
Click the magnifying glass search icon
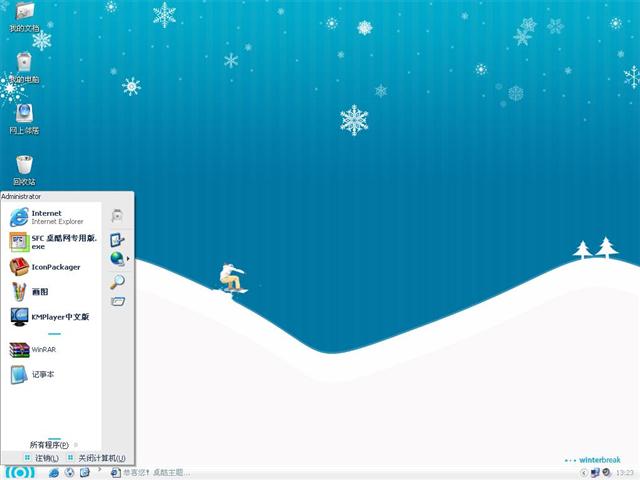(x=118, y=282)
